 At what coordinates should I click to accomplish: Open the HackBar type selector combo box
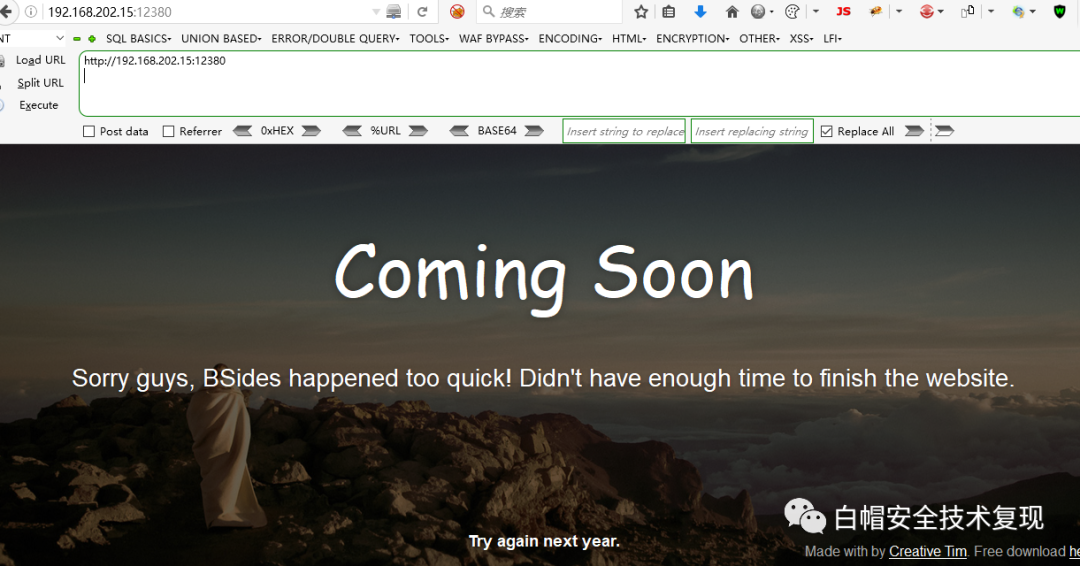pos(32,39)
